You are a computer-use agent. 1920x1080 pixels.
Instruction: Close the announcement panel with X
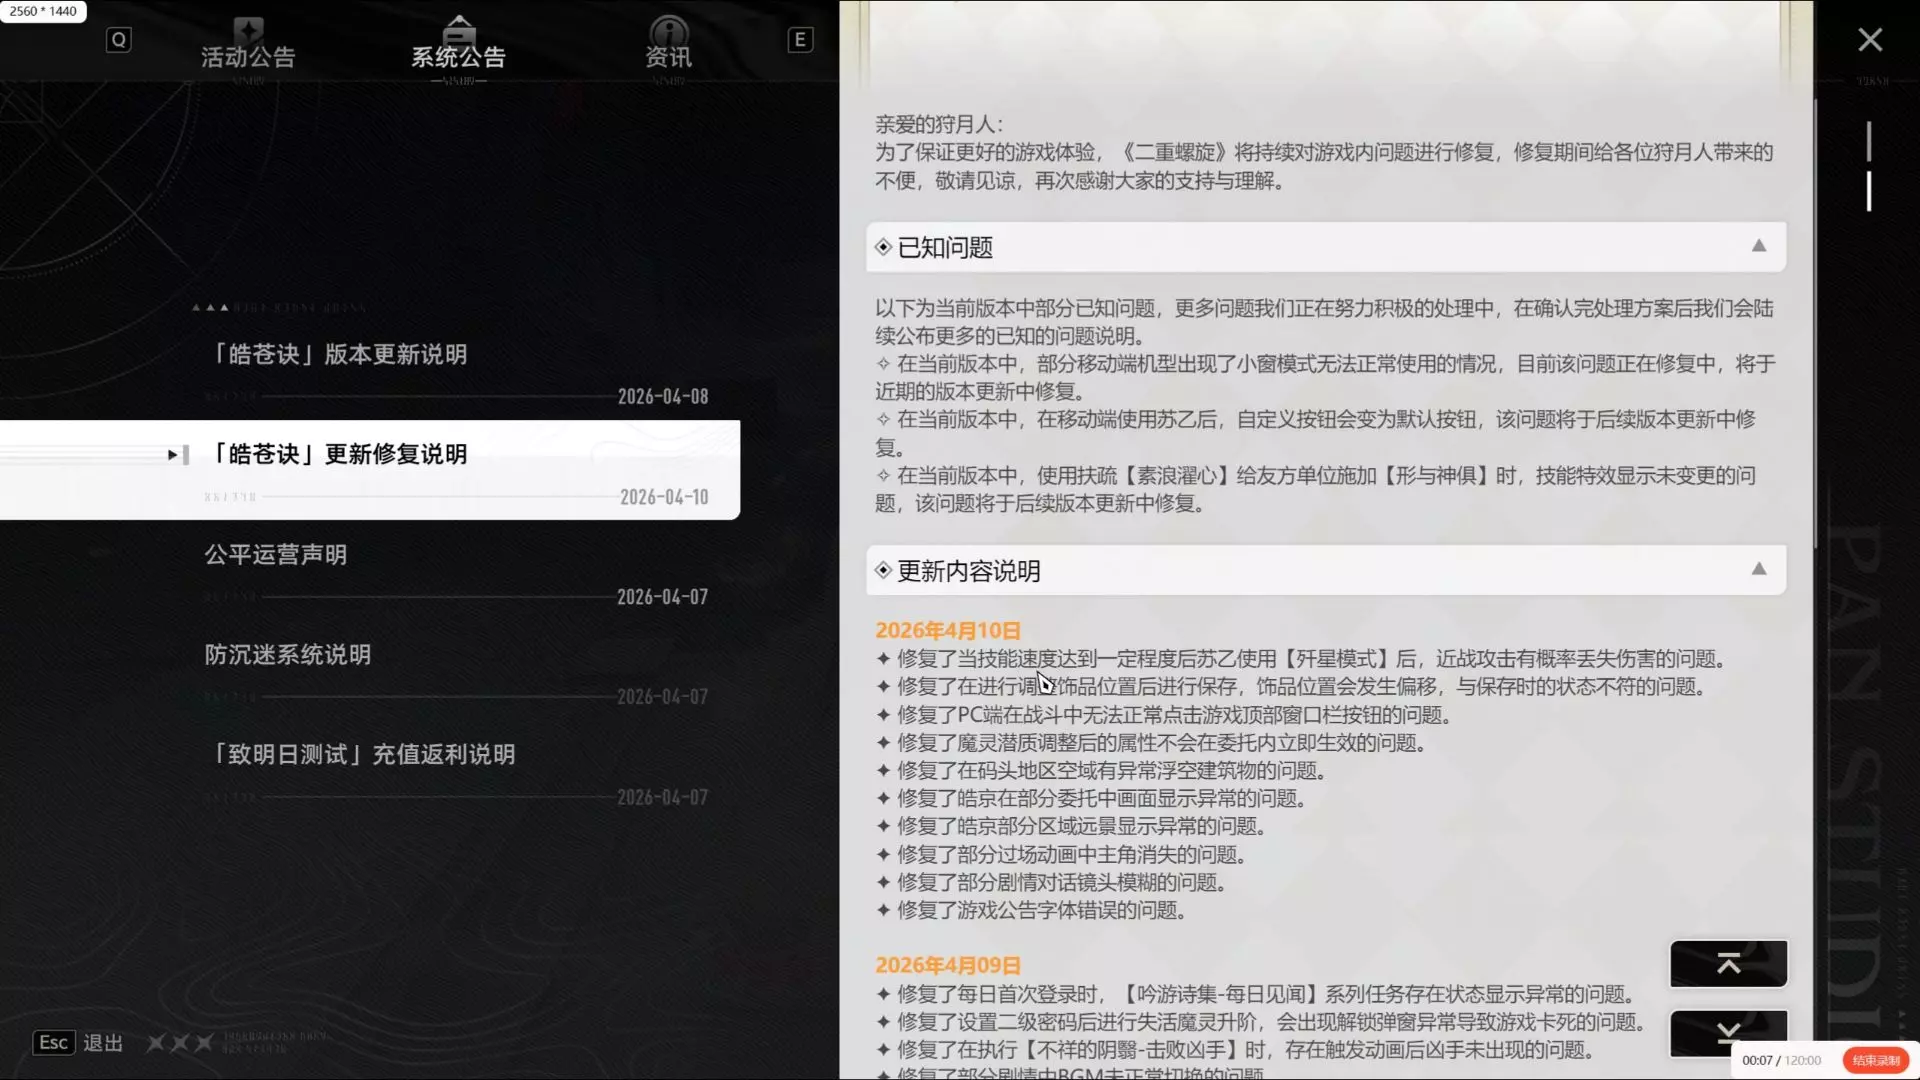point(1870,40)
